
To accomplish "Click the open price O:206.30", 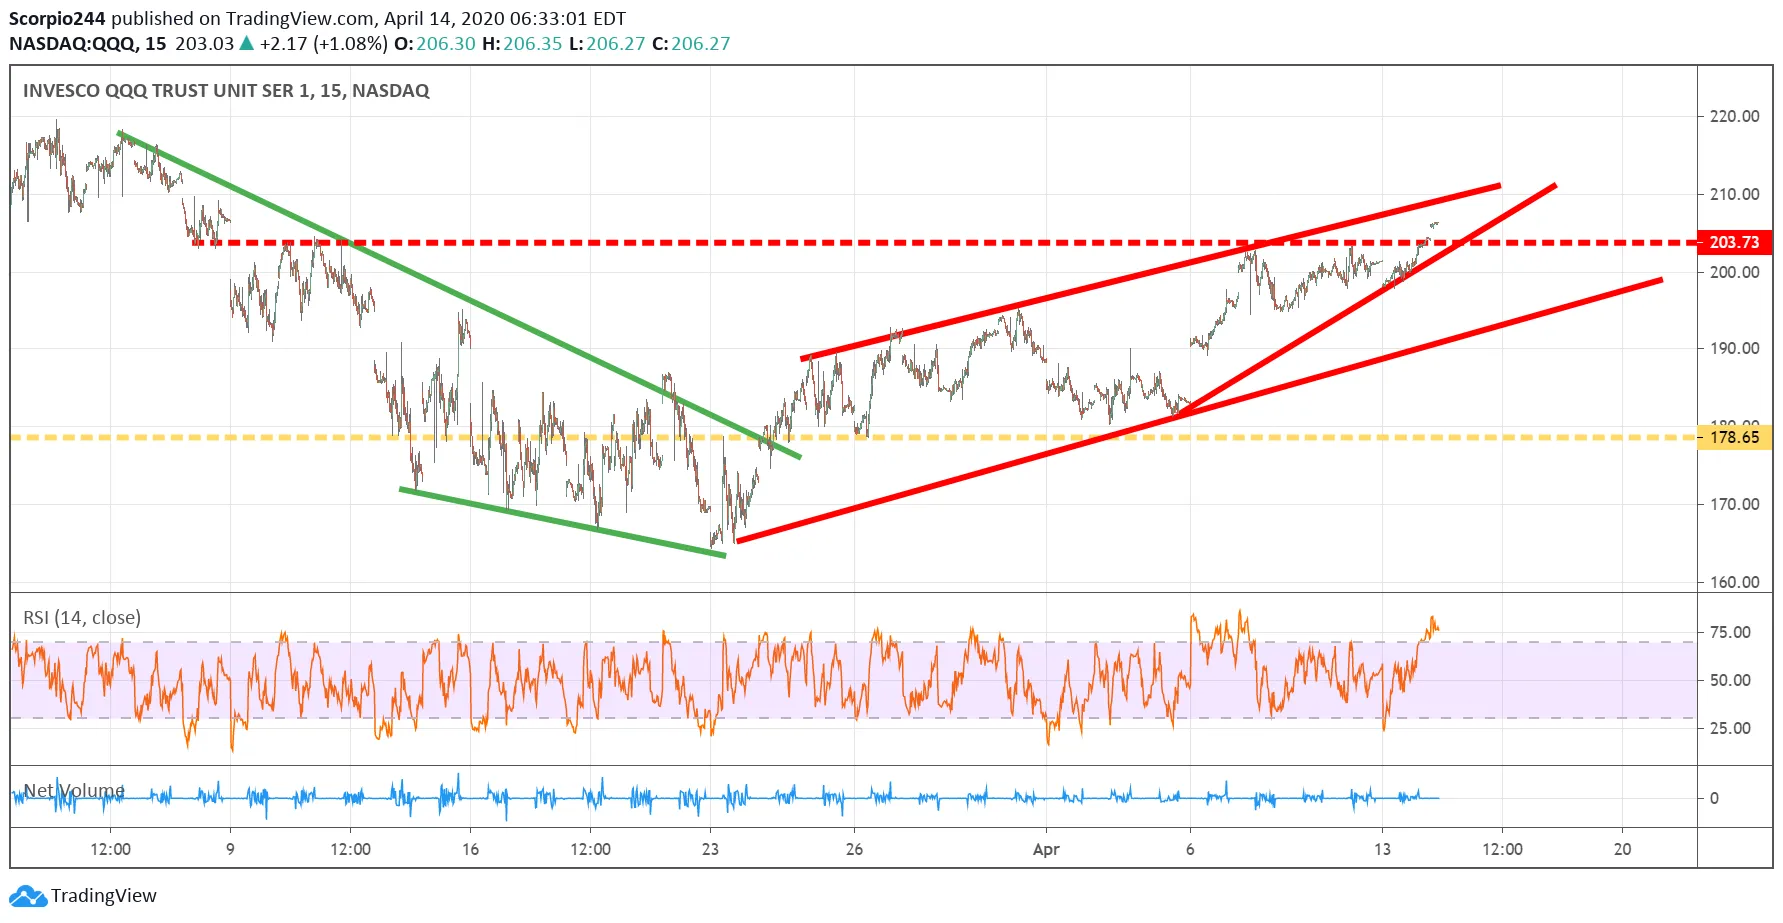I will point(435,44).
